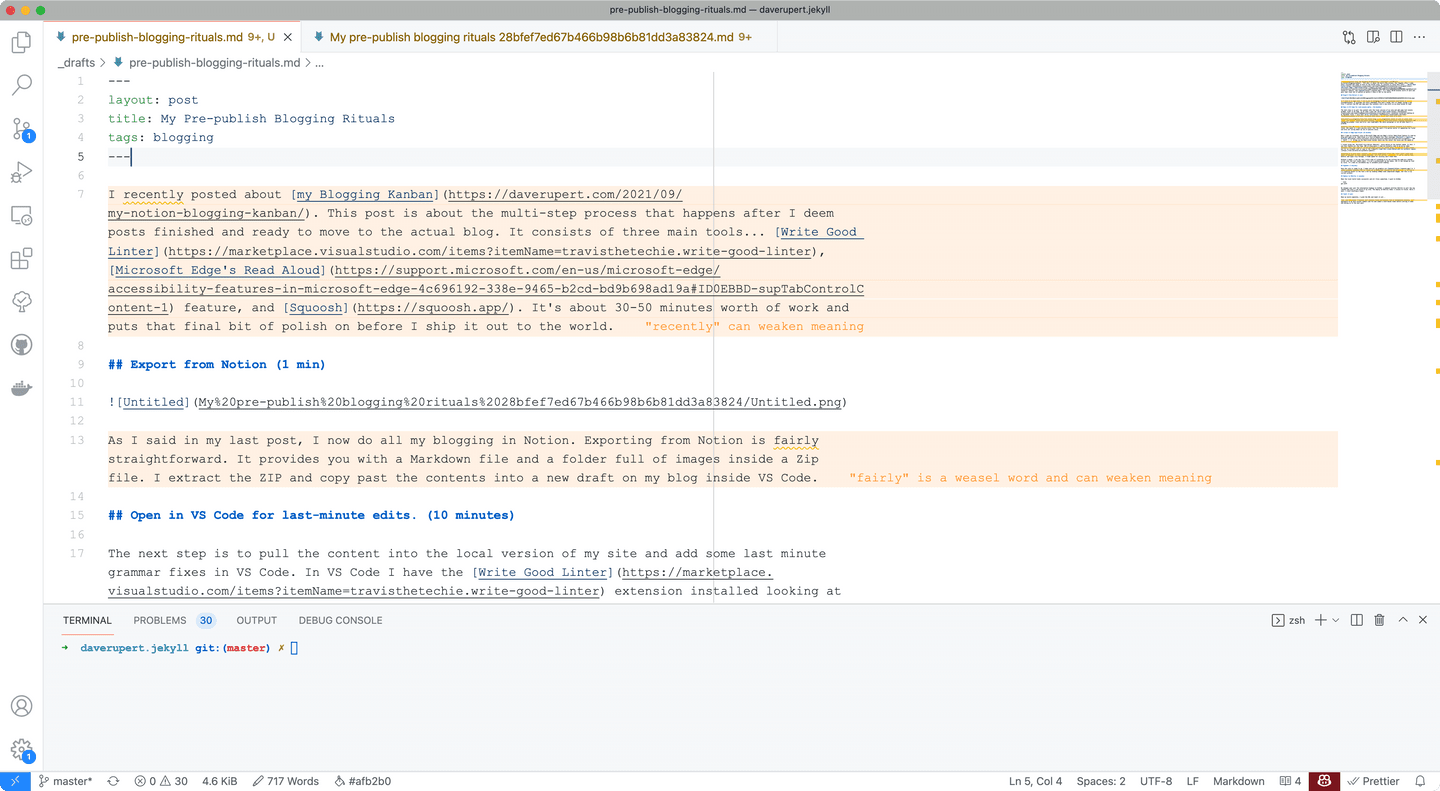Click the synchronize changes icon
This screenshot has height=791, width=1440.
(x=113, y=781)
